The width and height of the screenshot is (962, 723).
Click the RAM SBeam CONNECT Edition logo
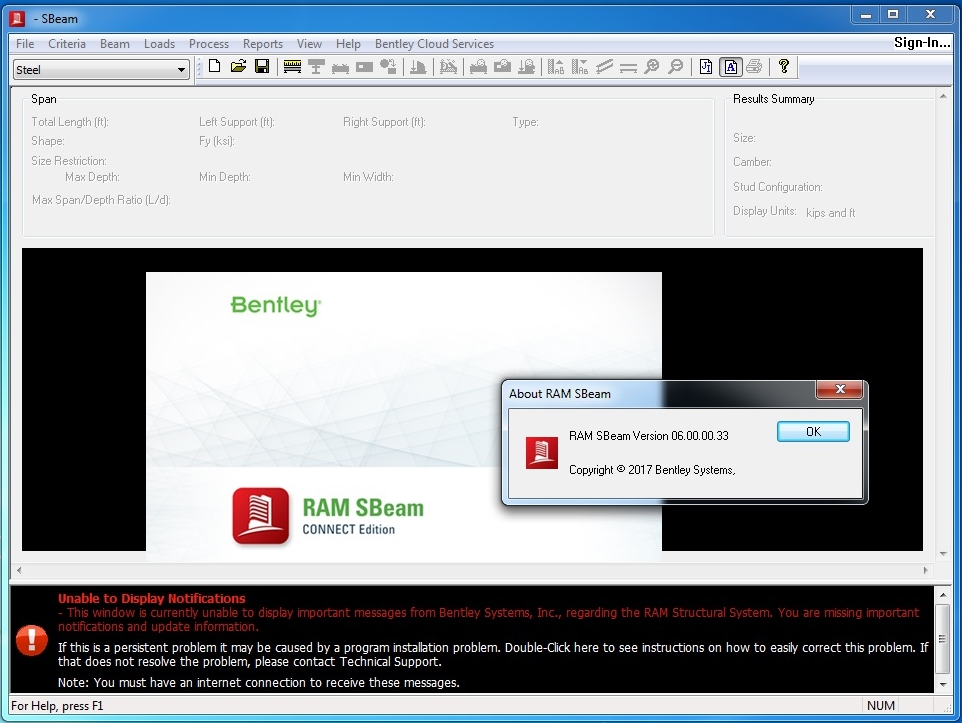[328, 516]
